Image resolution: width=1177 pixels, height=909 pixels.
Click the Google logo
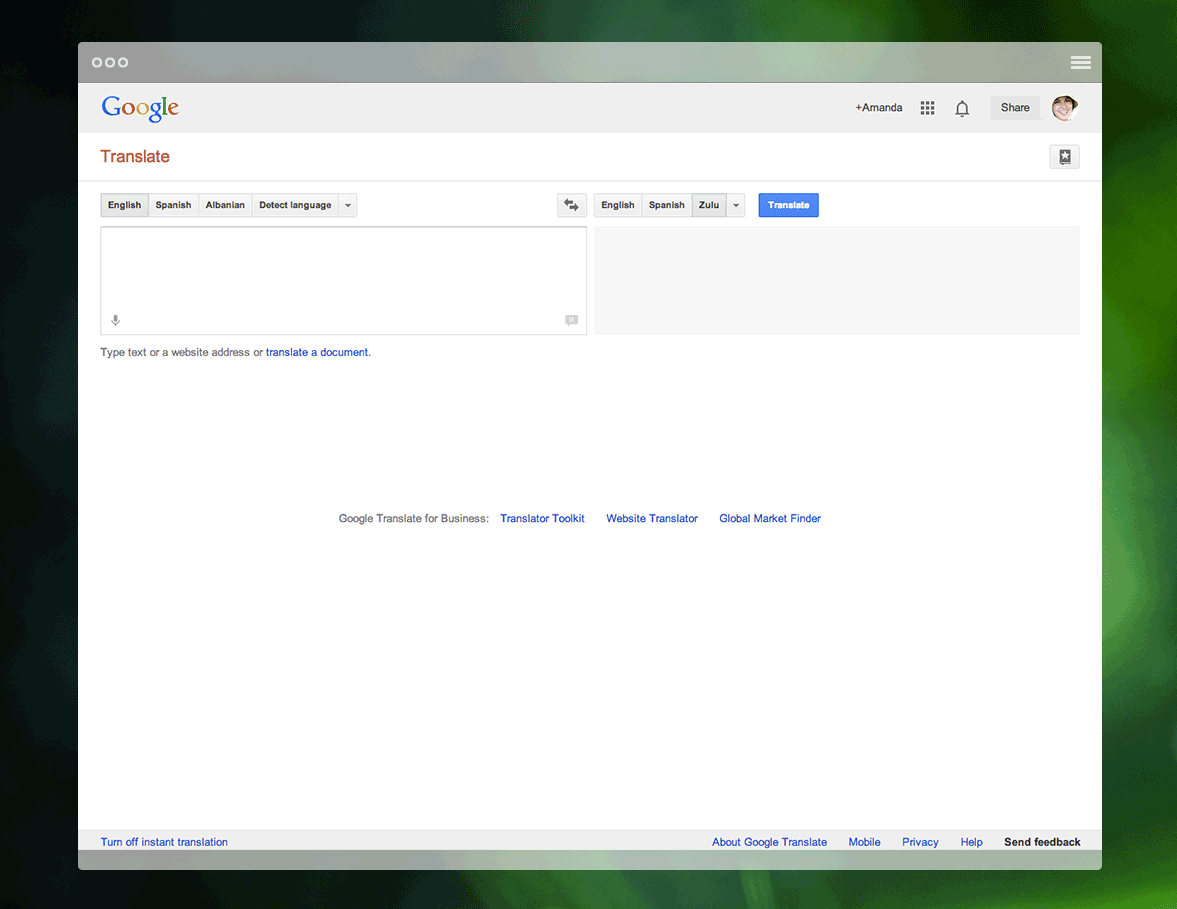pos(140,108)
